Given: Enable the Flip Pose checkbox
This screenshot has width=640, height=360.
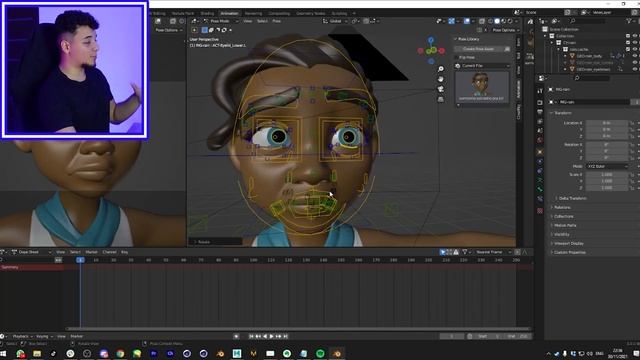Looking at the screenshot, I should (x=457, y=58).
